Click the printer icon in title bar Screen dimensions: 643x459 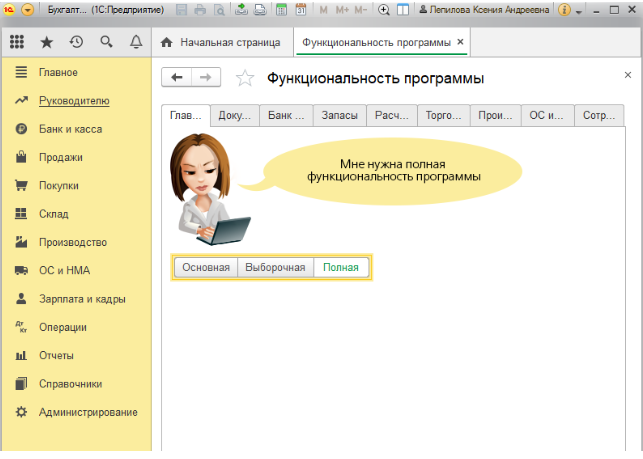pos(200,9)
